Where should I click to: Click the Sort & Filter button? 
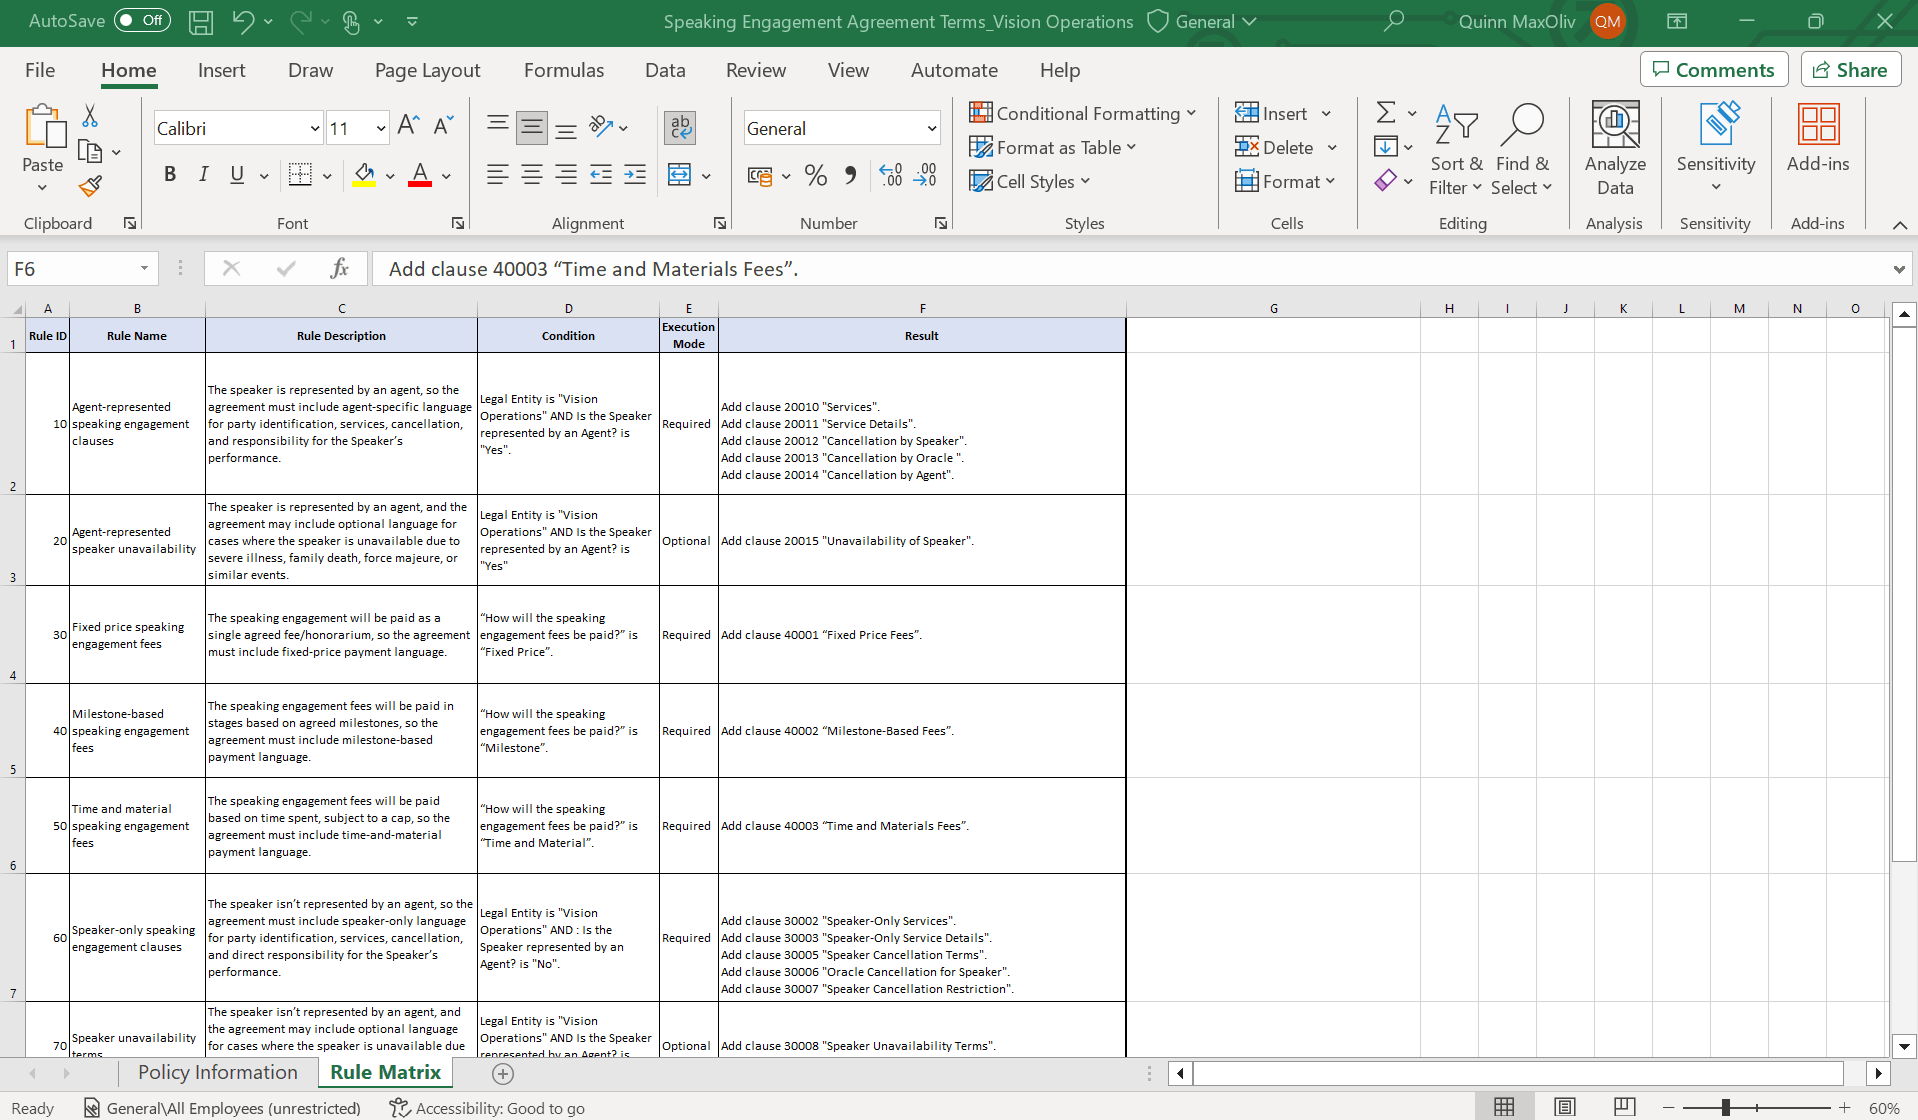click(1456, 150)
